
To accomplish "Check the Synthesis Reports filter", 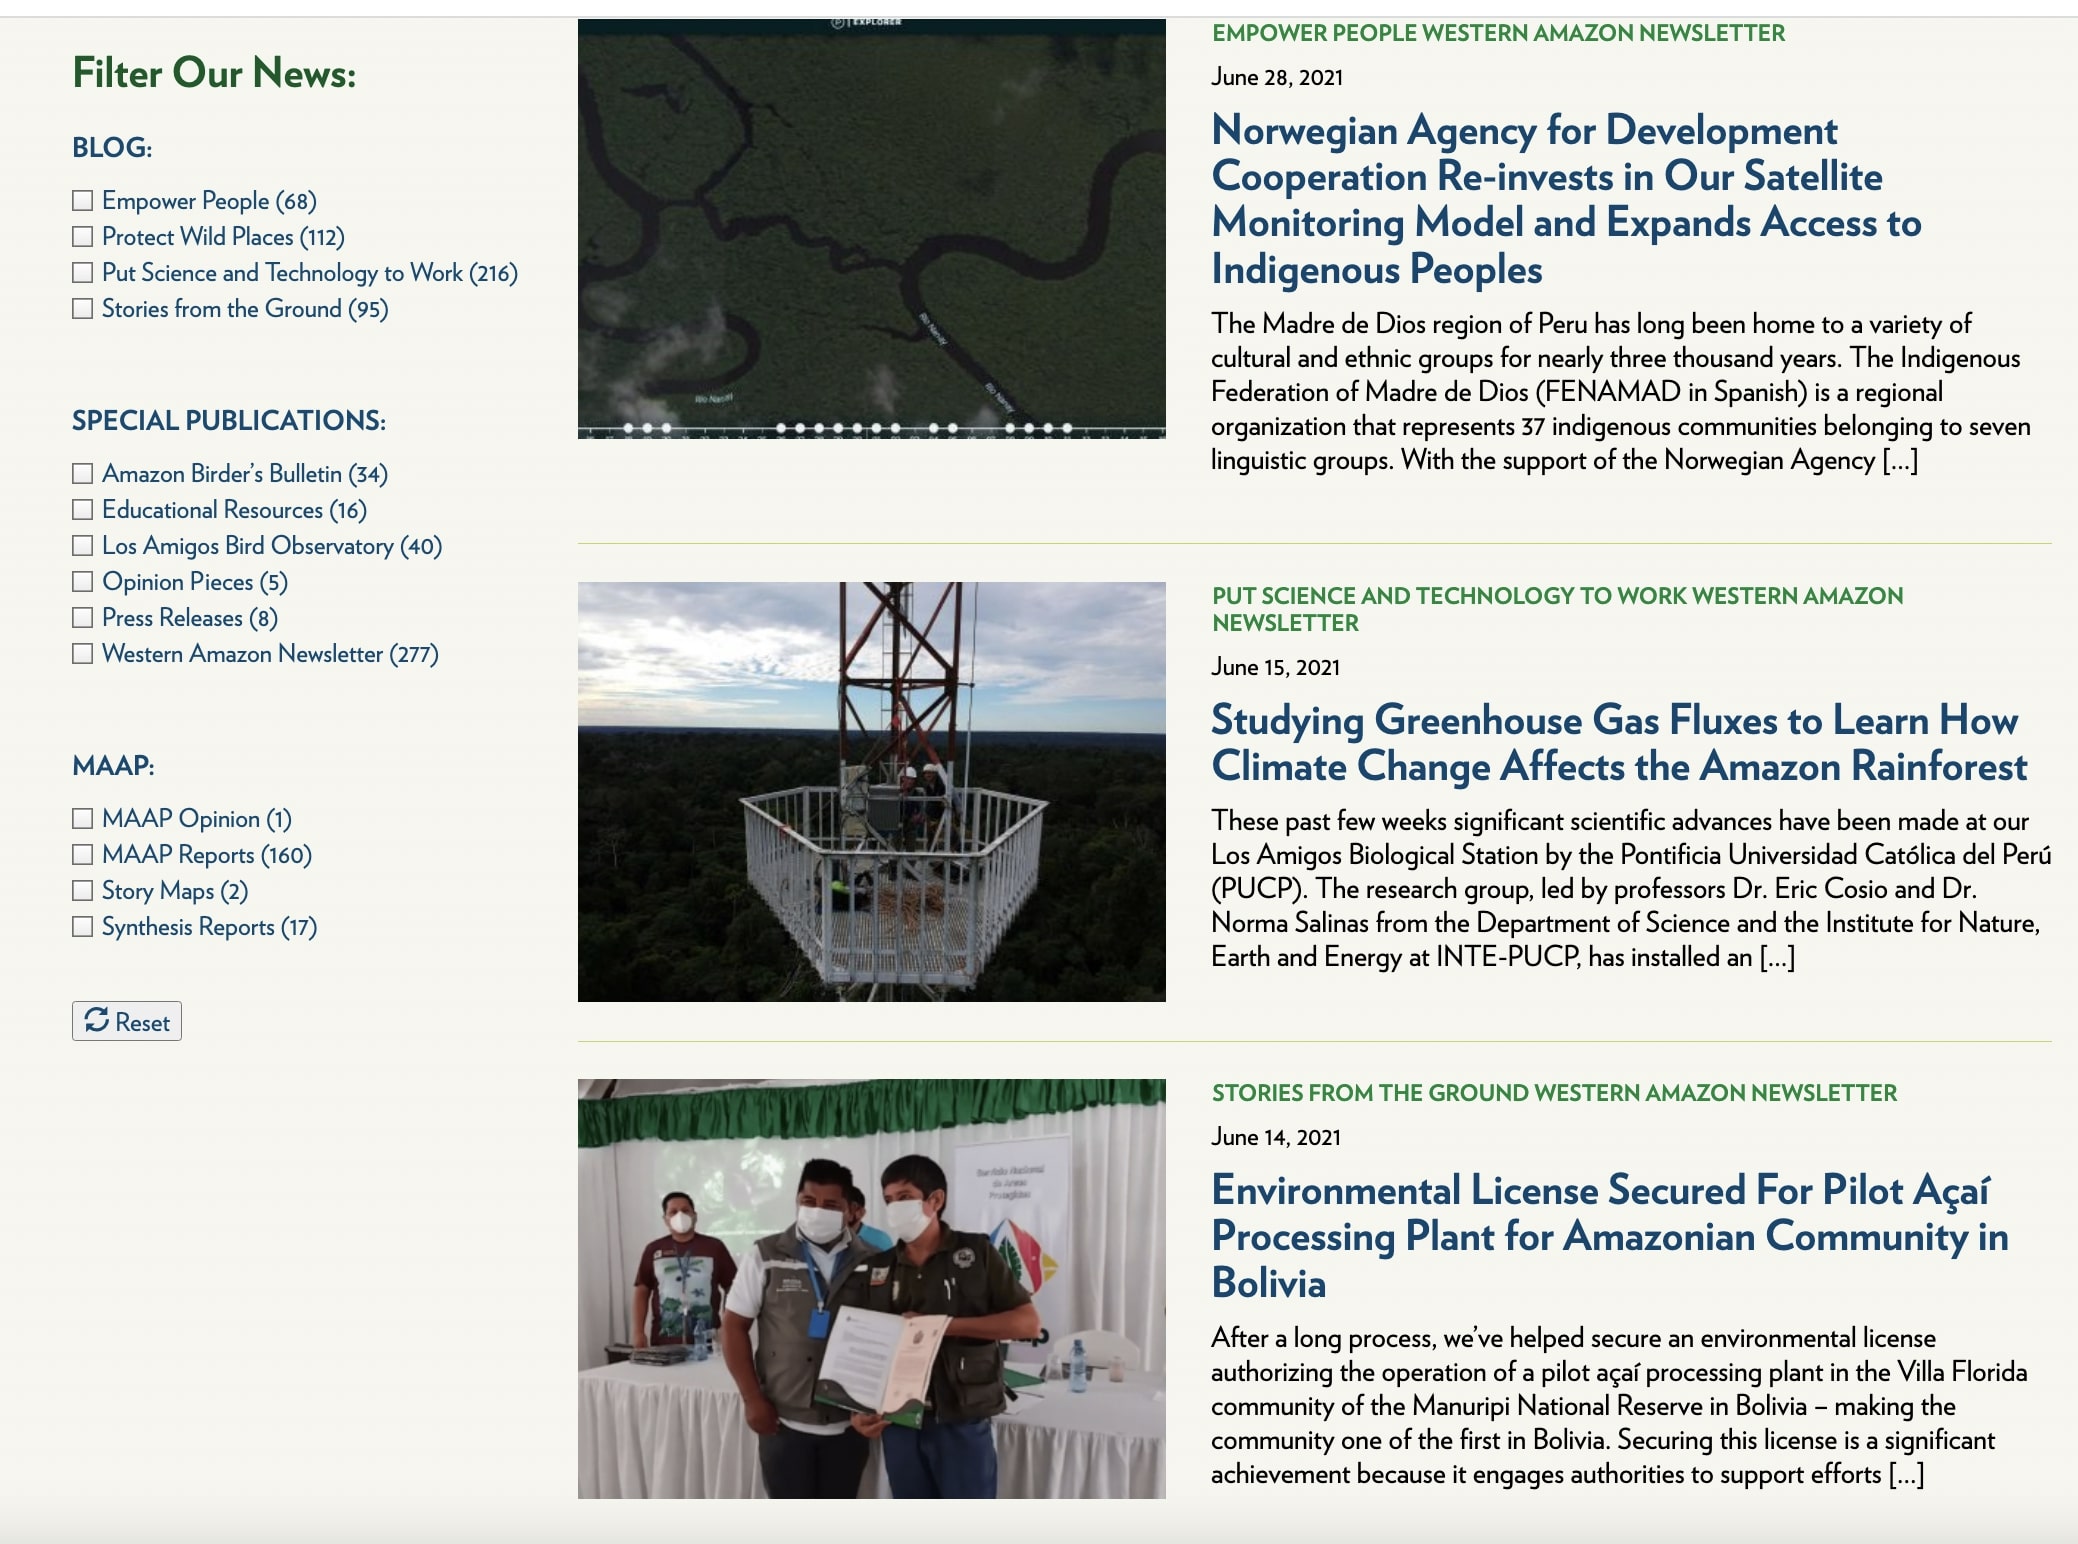I will coord(83,927).
